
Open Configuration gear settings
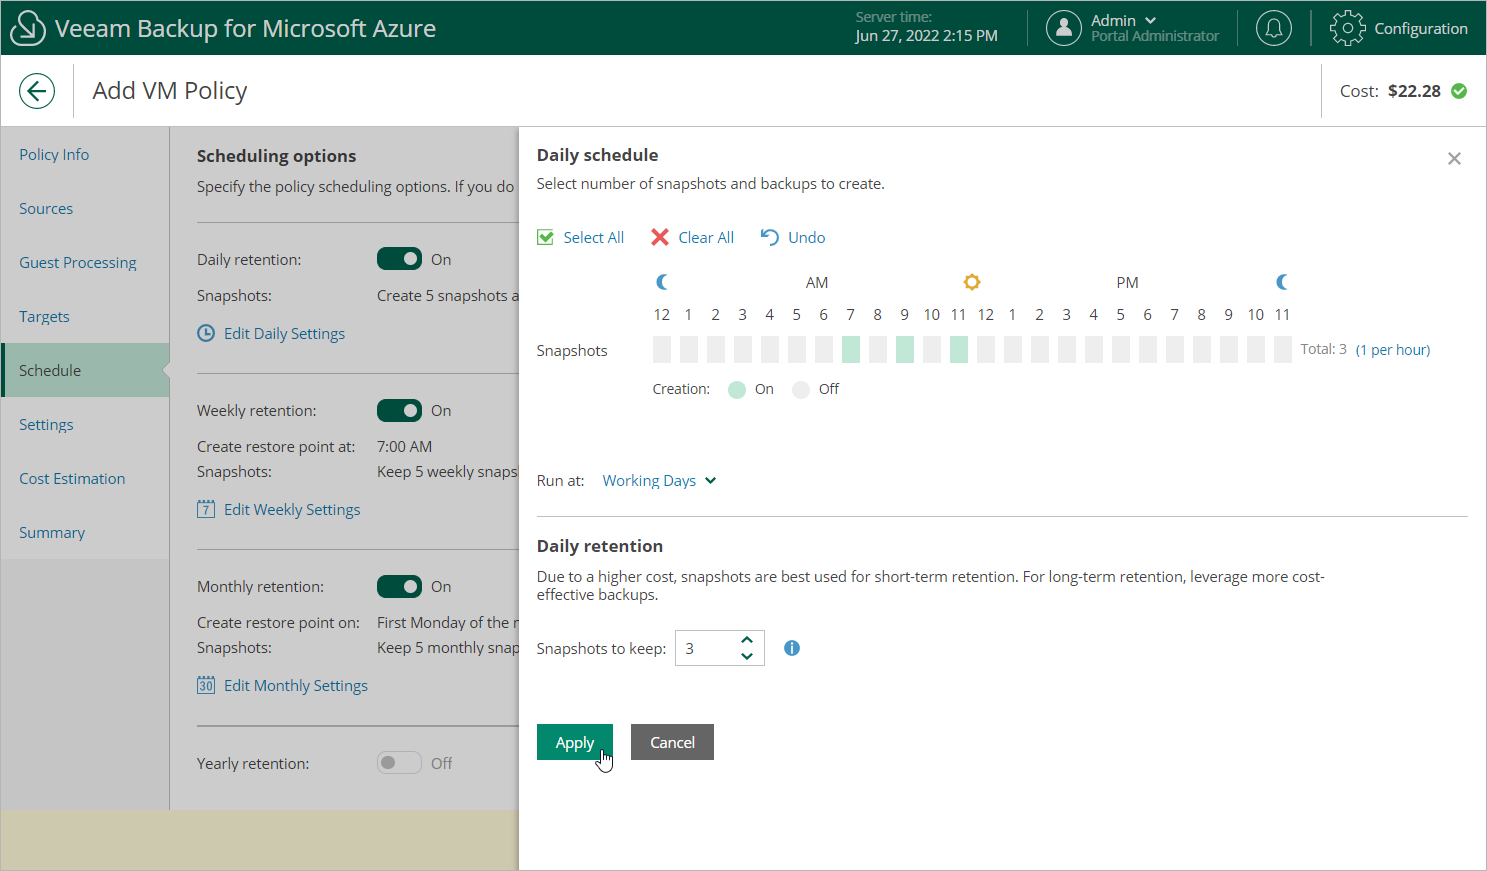tap(1347, 28)
